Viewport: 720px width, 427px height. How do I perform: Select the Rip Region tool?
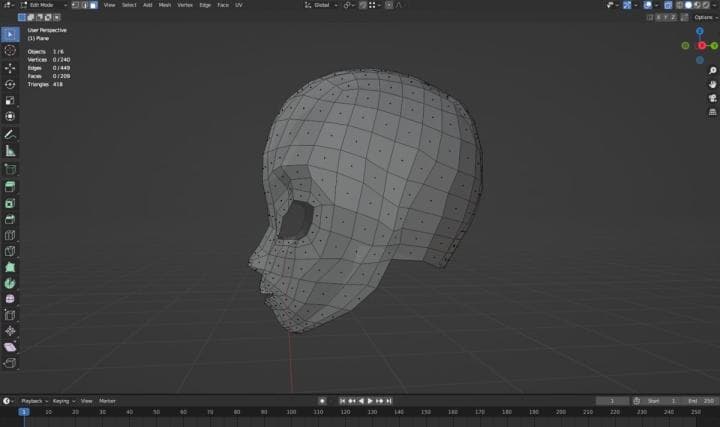[x=10, y=363]
